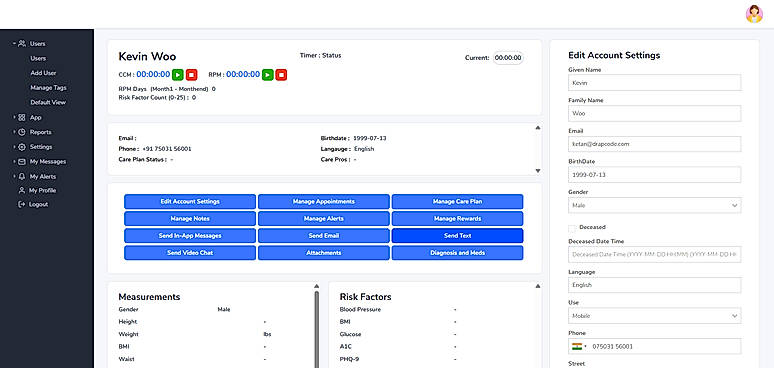Image resolution: width=774 pixels, height=368 pixels.
Task: Click Attachments button
Action: (x=324, y=253)
